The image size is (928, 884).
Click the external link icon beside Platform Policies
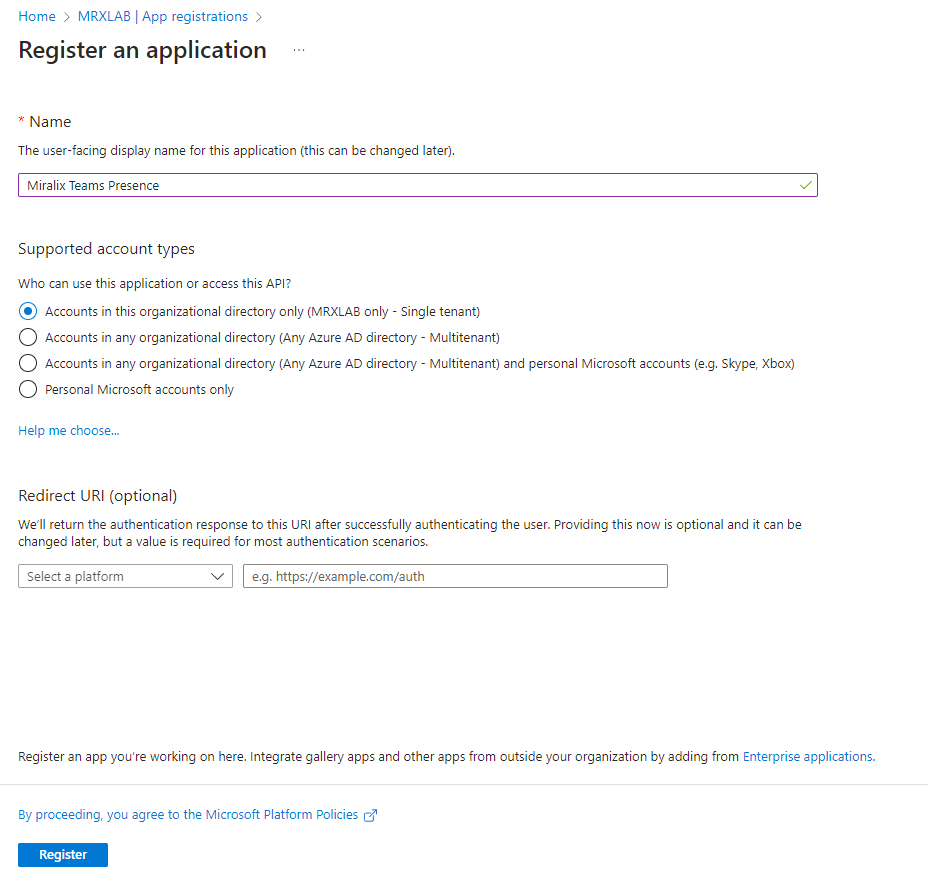370,815
